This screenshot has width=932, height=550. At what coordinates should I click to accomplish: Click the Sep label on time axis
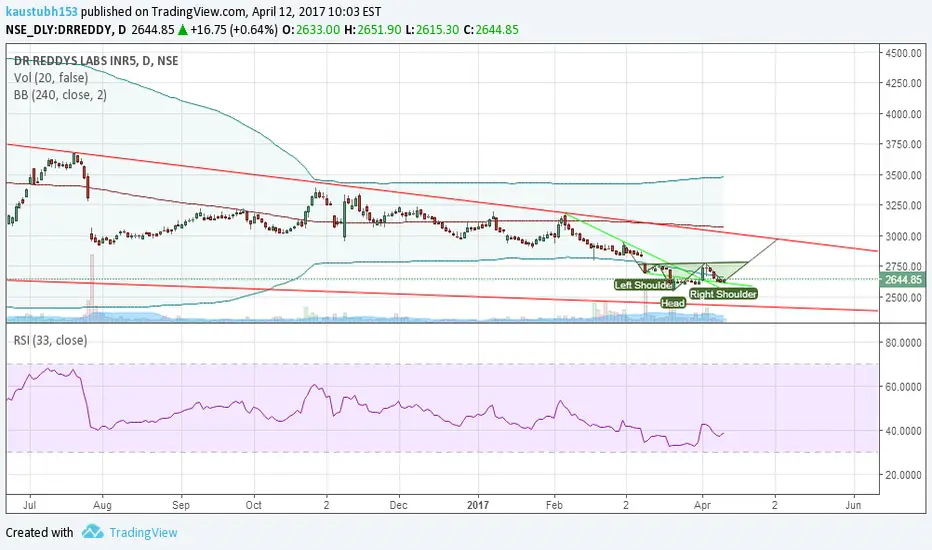181,505
